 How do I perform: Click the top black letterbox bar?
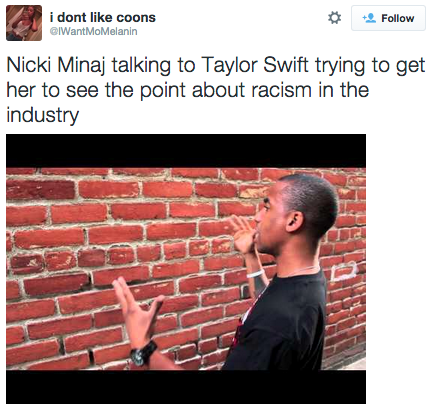[x=186, y=151]
